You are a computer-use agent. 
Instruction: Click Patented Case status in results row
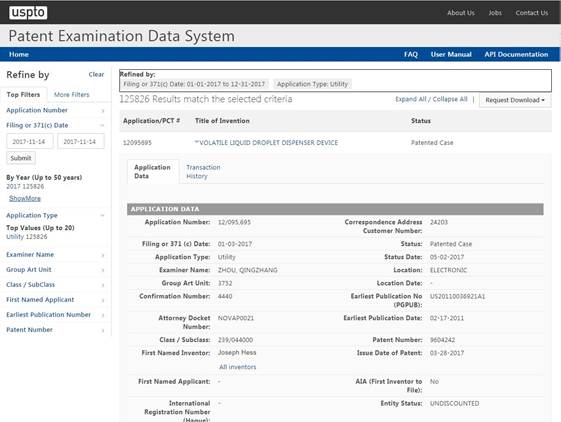click(x=432, y=143)
